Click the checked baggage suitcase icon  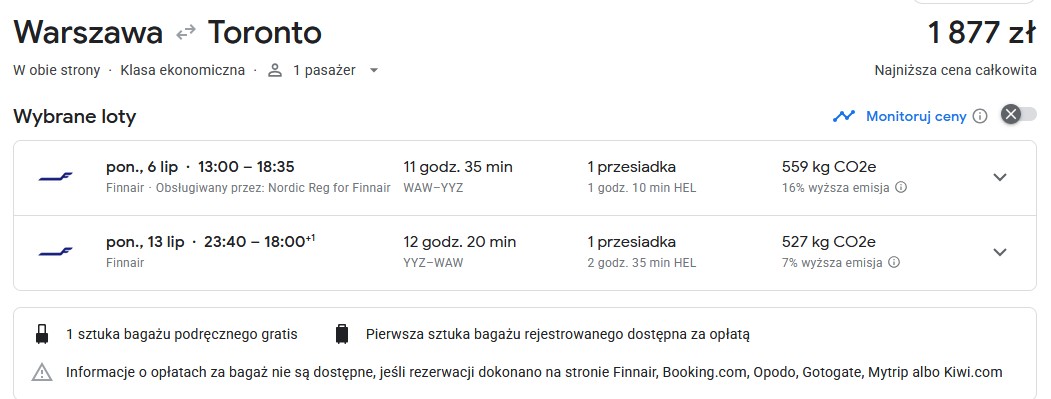pos(342,334)
